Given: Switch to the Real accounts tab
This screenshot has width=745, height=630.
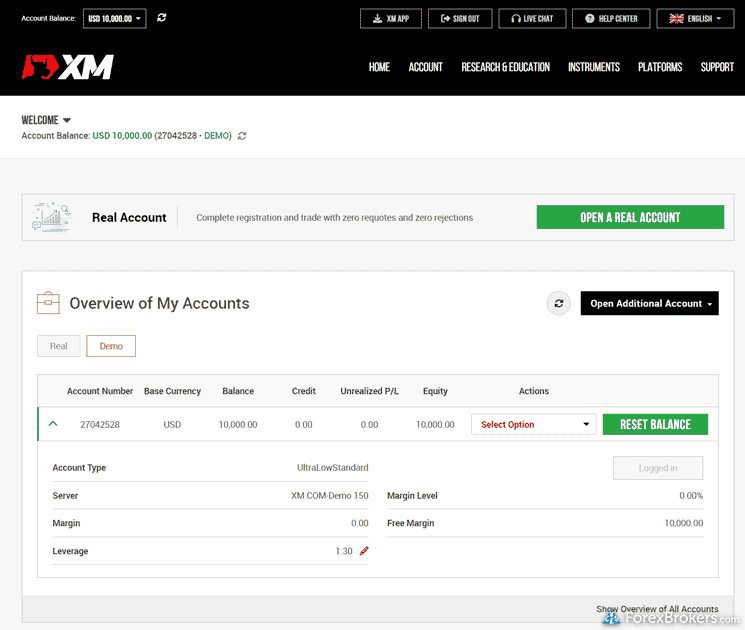Looking at the screenshot, I should tap(59, 346).
